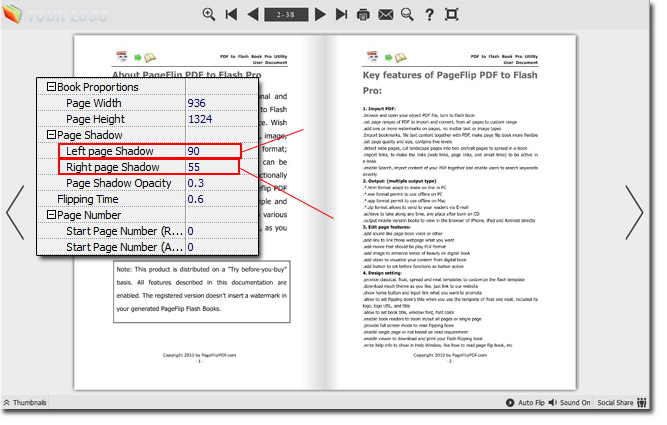
Task: Toggle Sound On speaker
Action: point(569,402)
